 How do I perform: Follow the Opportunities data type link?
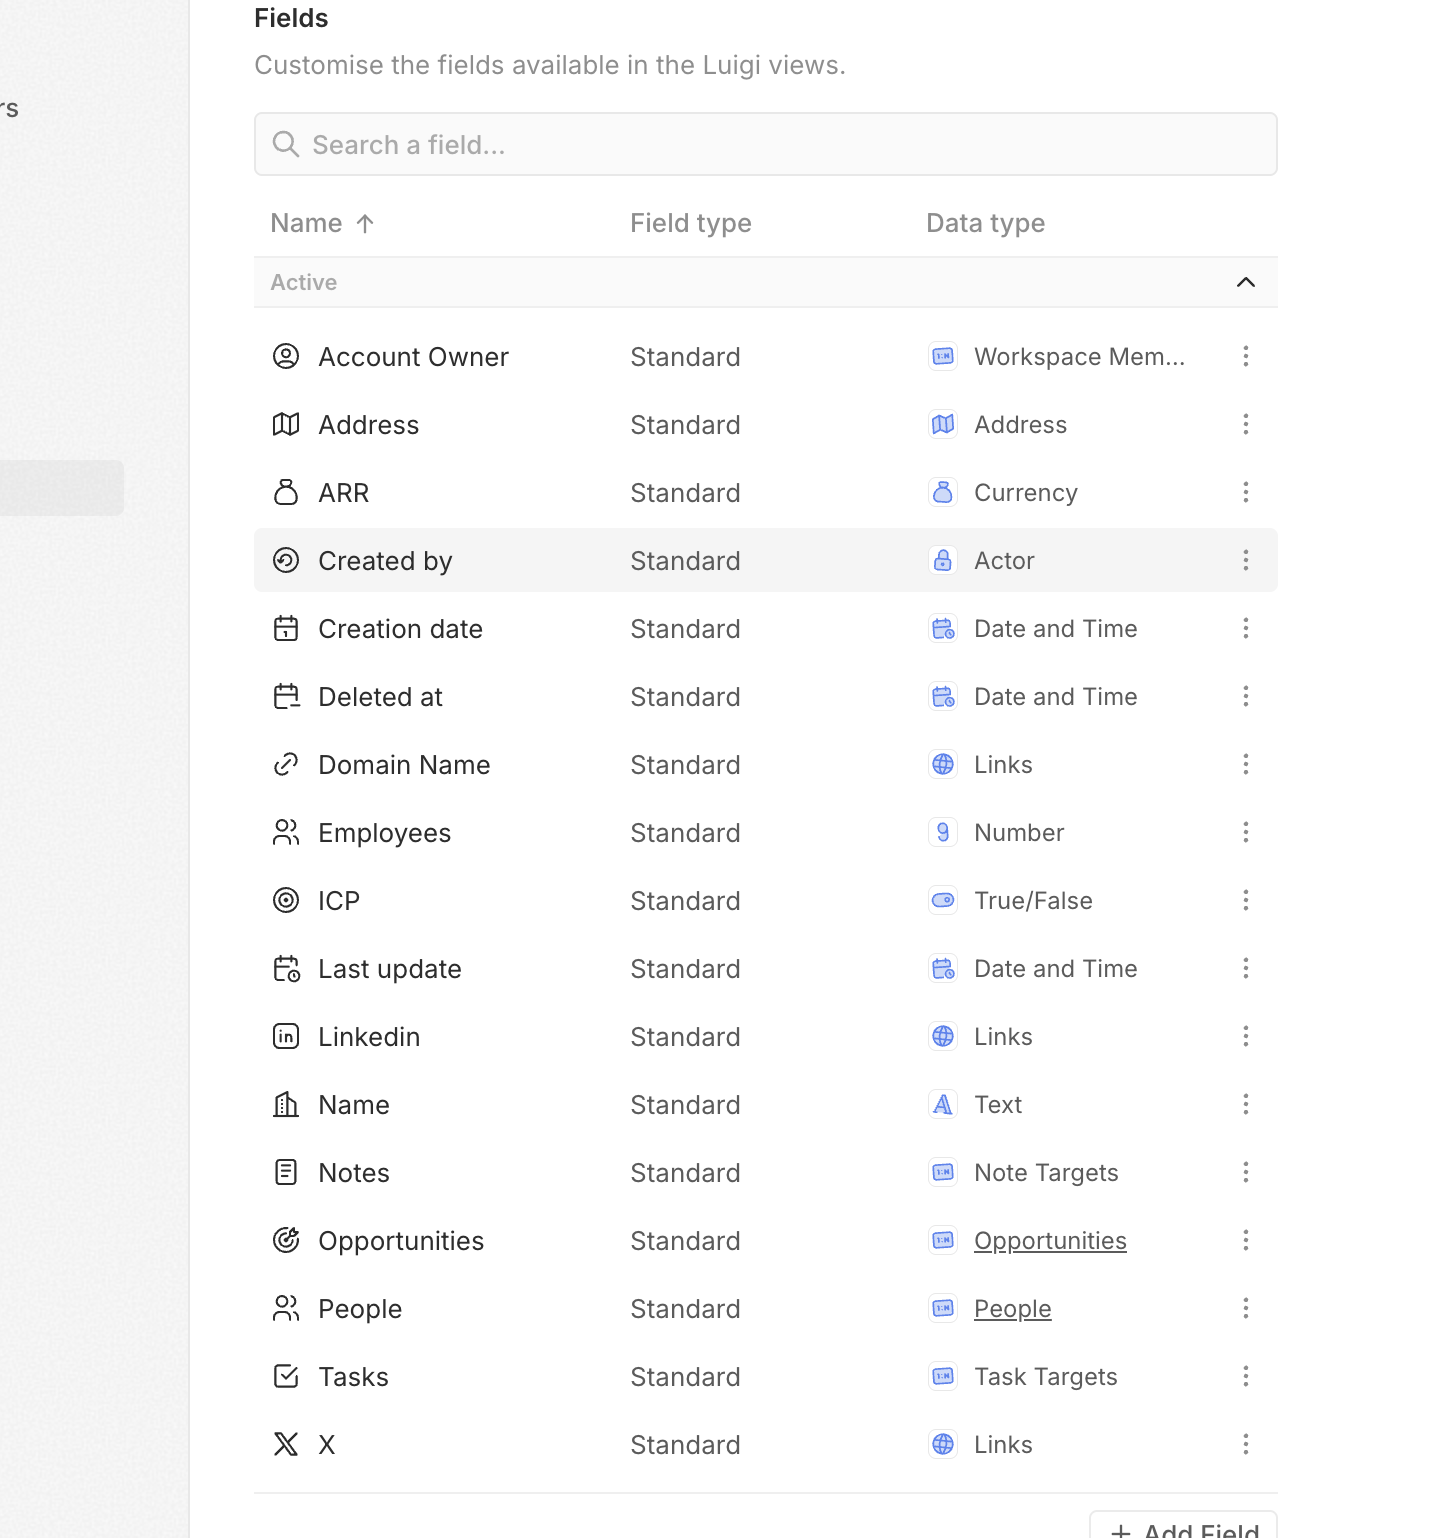click(x=1050, y=1241)
